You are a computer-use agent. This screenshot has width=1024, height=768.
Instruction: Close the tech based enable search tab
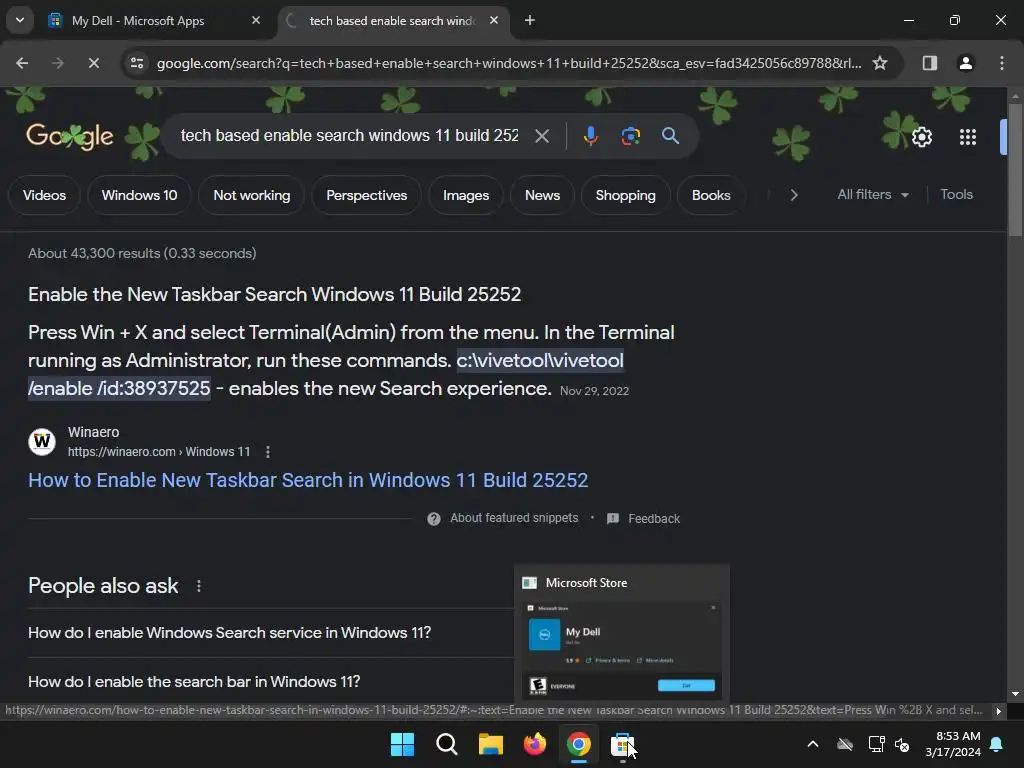pos(494,20)
